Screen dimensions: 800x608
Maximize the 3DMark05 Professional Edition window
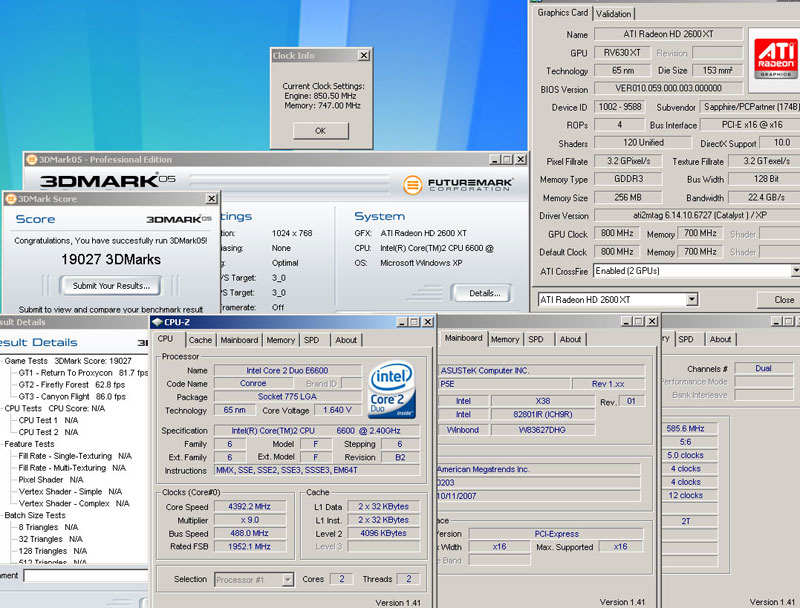coord(507,160)
